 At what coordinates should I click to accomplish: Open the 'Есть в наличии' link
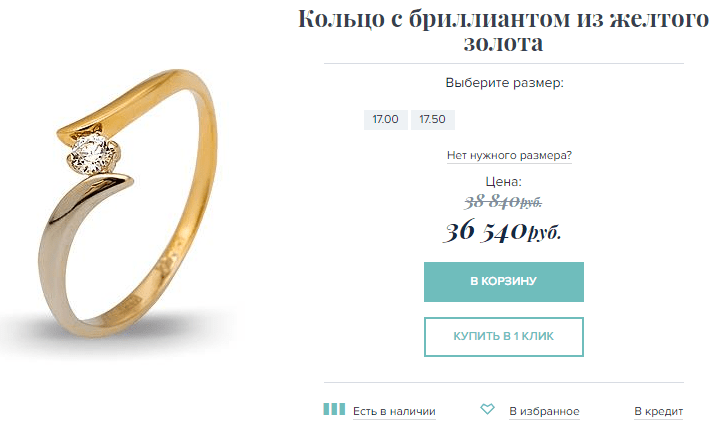coord(394,411)
